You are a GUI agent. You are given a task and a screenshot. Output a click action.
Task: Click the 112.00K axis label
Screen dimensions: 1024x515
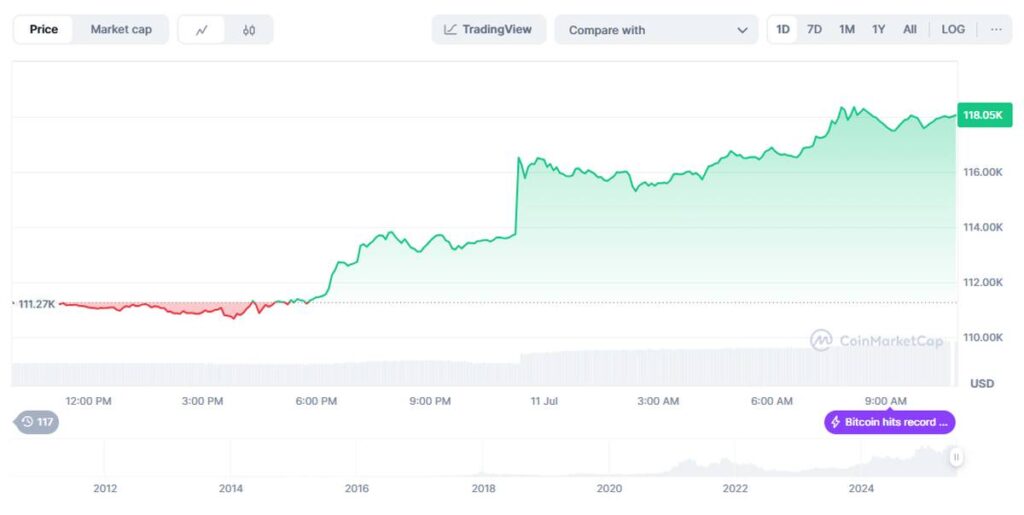(x=982, y=283)
